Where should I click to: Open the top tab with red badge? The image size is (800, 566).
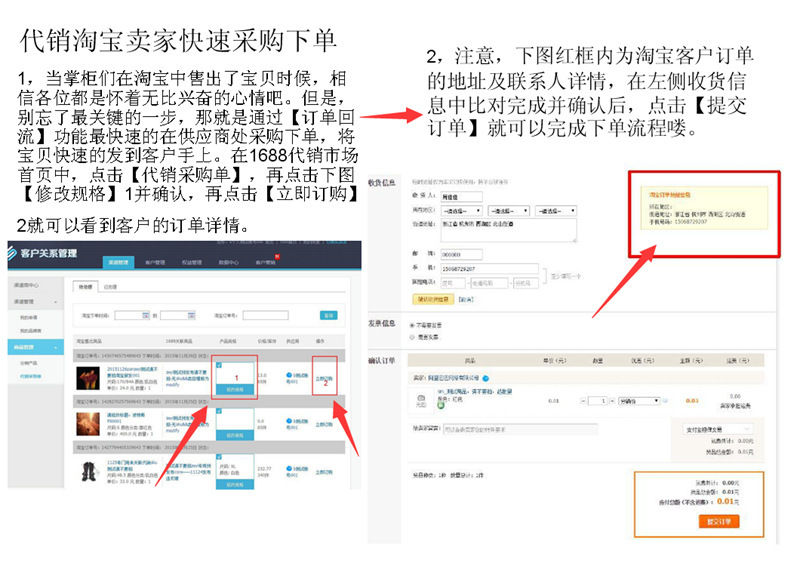point(265,262)
